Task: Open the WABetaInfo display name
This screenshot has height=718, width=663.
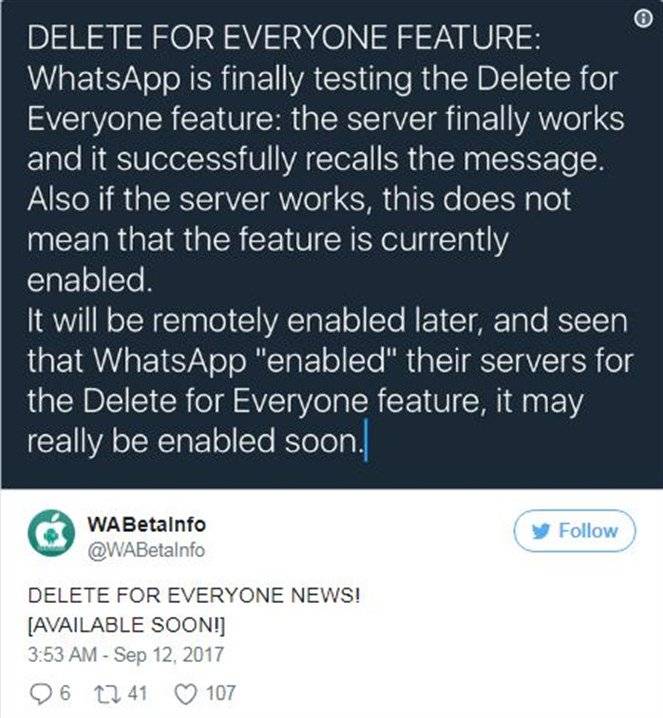Action: [x=147, y=524]
